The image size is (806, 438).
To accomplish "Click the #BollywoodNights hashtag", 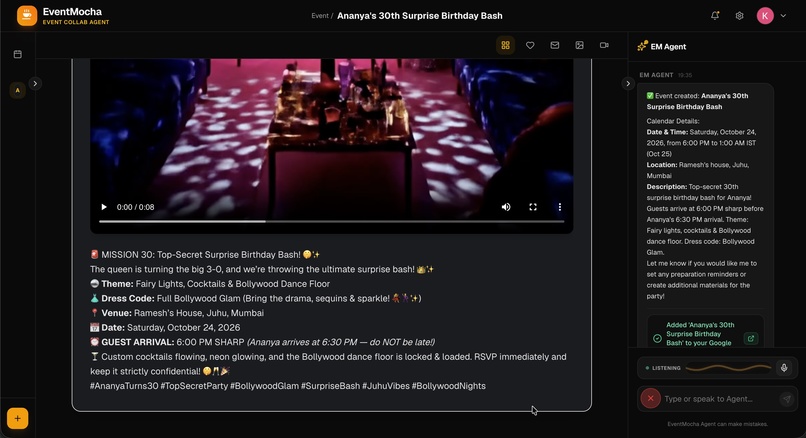I will pos(448,386).
